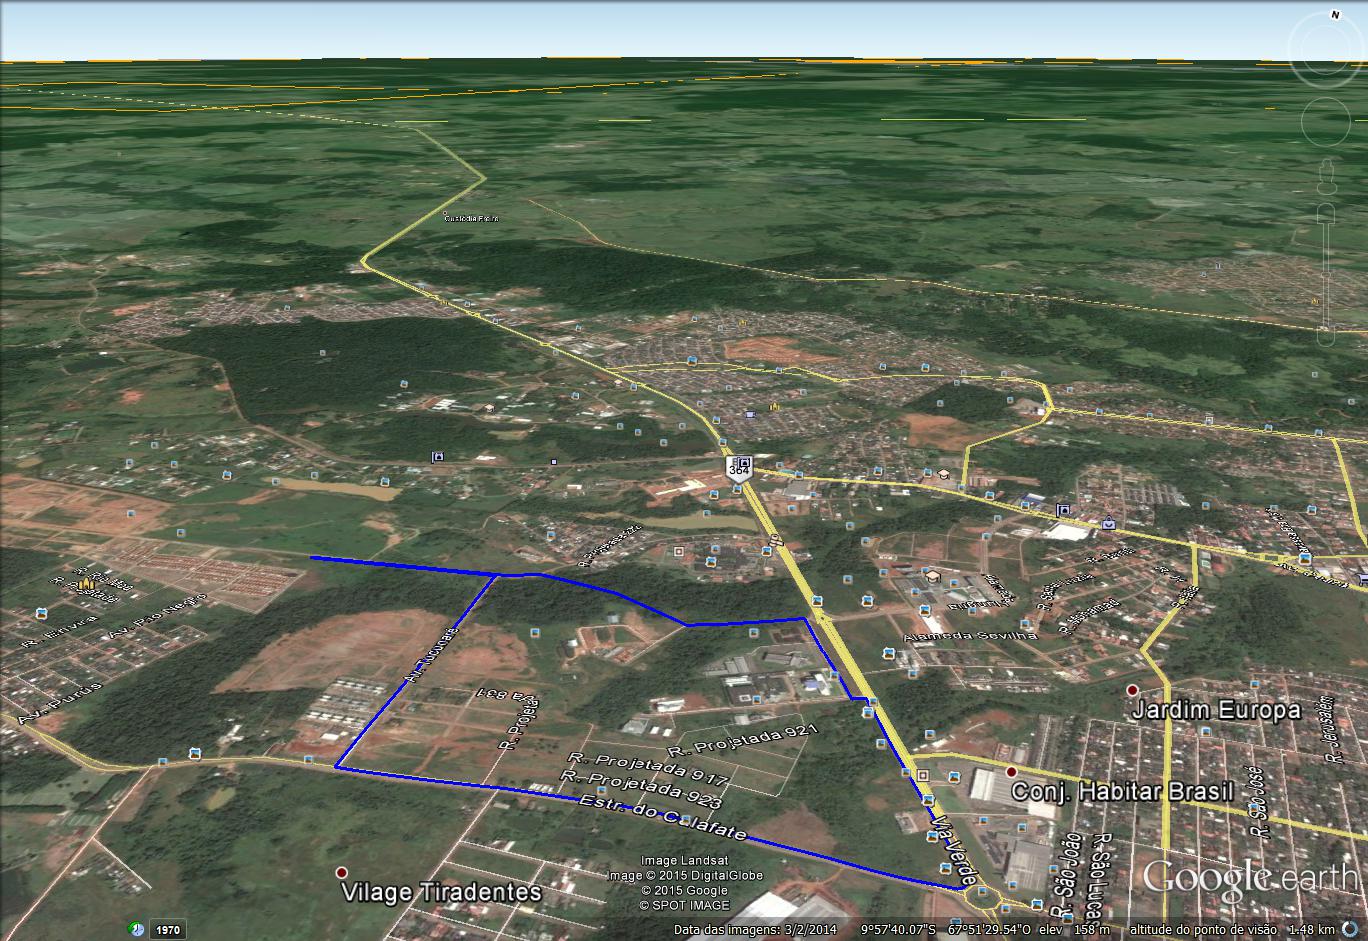Click the N north-up compass button
This screenshot has height=941, width=1368.
point(1334,15)
